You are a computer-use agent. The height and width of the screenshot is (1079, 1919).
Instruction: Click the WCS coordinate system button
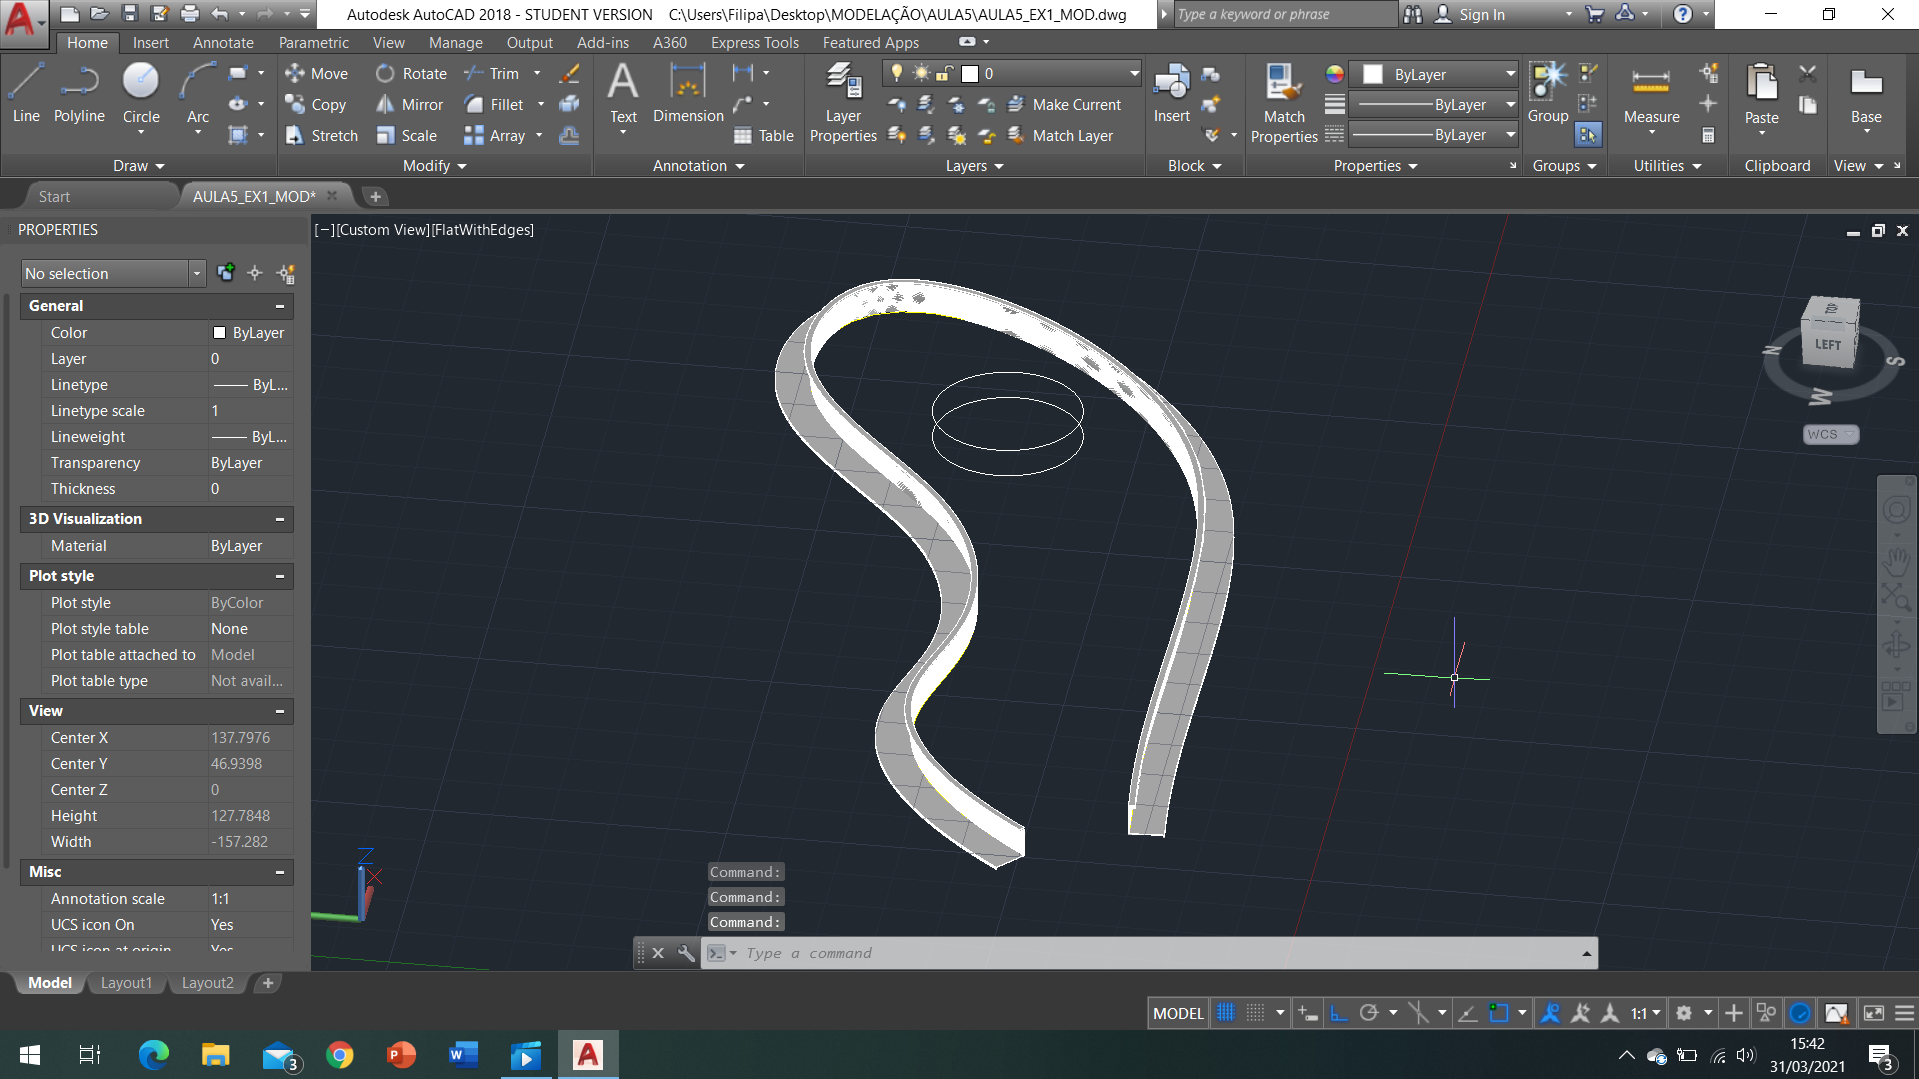tap(1830, 434)
